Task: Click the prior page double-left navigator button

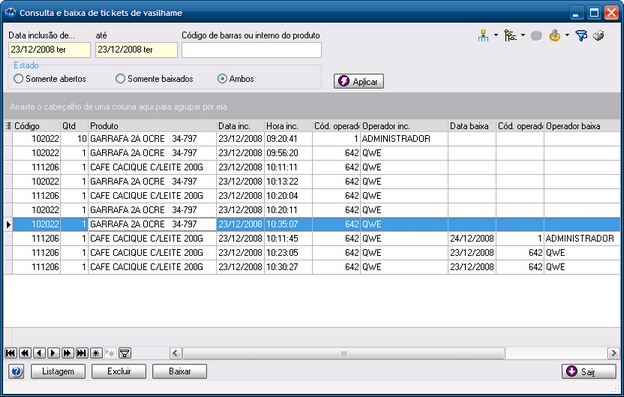Action: click(x=25, y=353)
